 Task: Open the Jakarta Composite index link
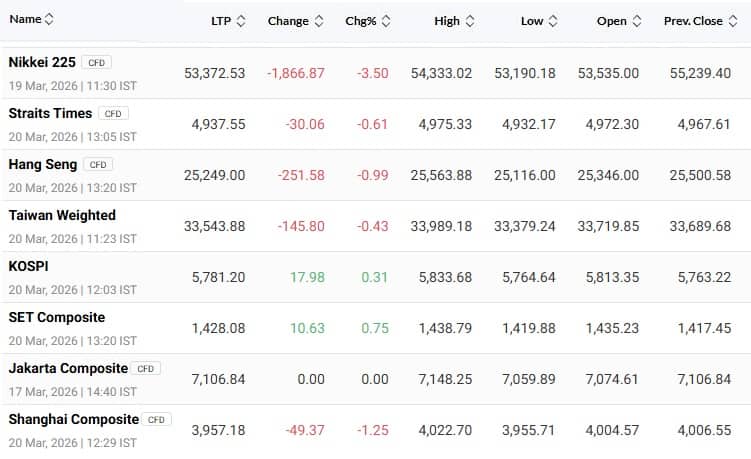(x=68, y=368)
